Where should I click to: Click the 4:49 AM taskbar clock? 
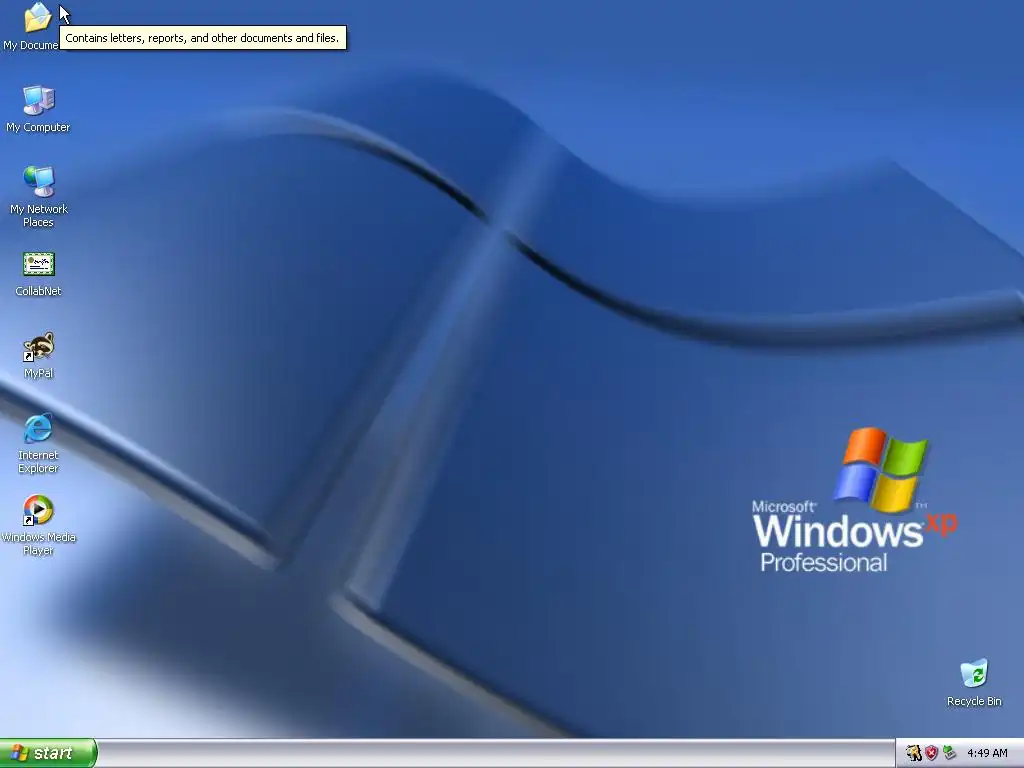click(987, 753)
